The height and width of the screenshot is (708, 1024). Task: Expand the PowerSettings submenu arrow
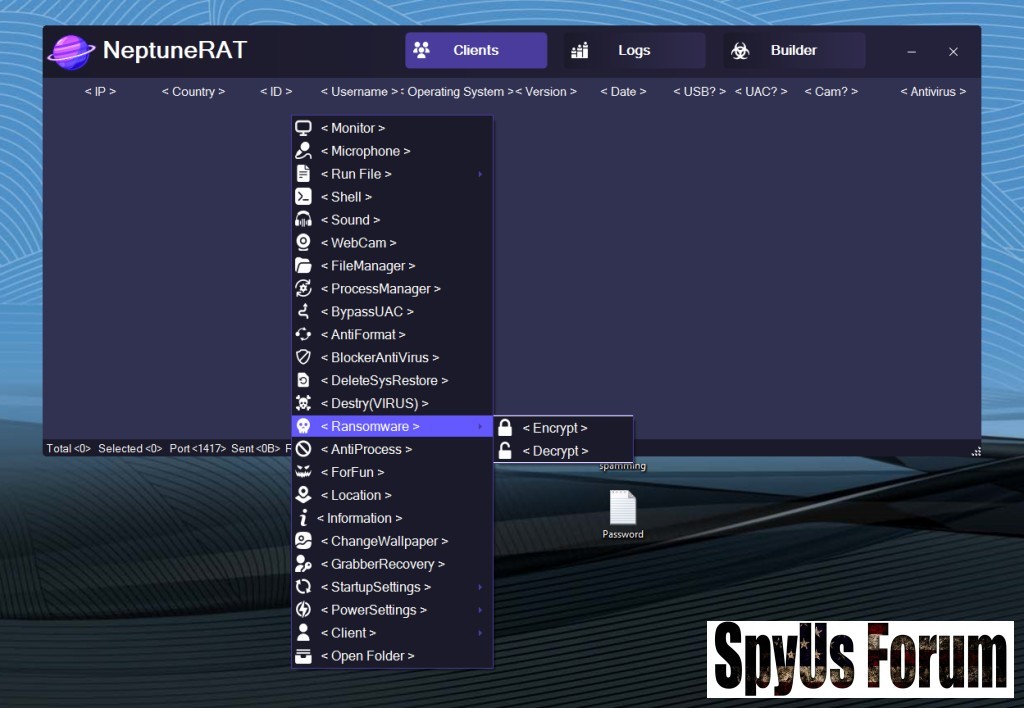point(480,610)
